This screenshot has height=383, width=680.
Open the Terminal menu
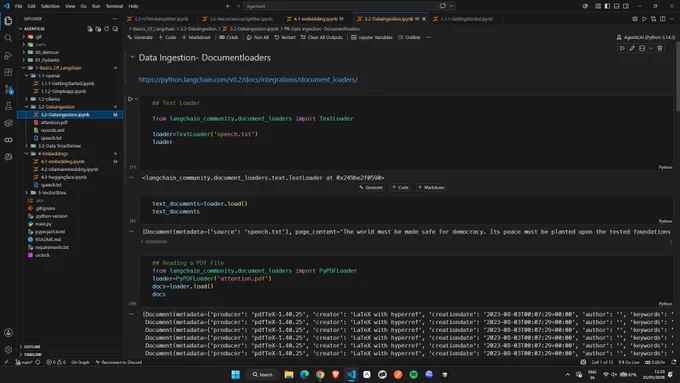(x=114, y=6)
